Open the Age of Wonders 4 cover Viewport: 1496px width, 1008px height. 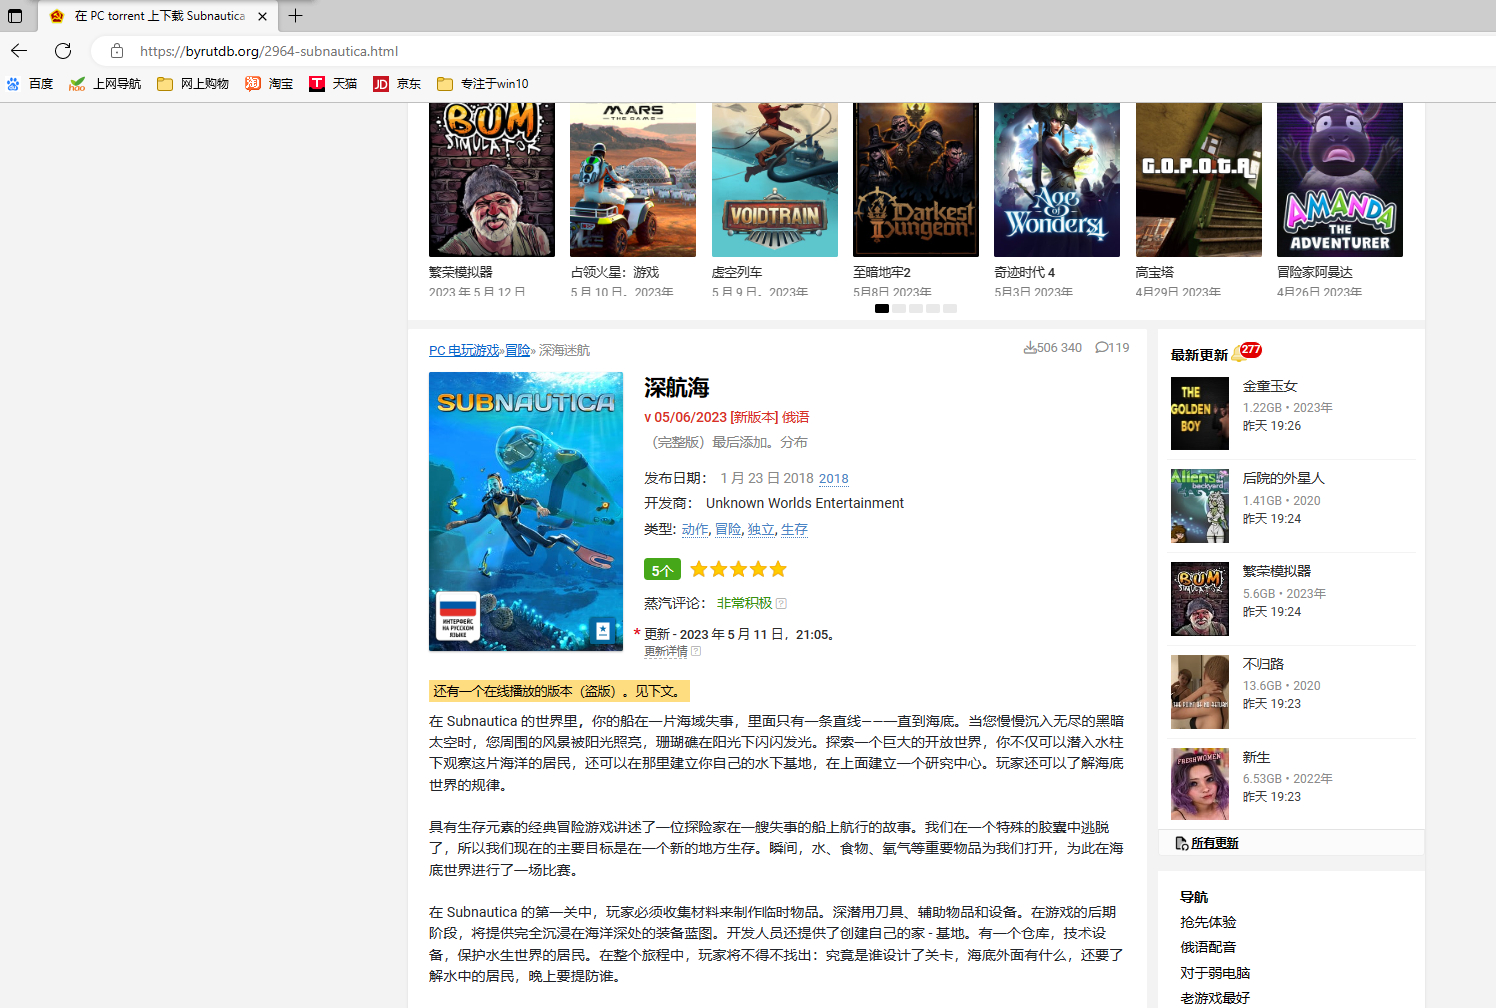point(1057,180)
